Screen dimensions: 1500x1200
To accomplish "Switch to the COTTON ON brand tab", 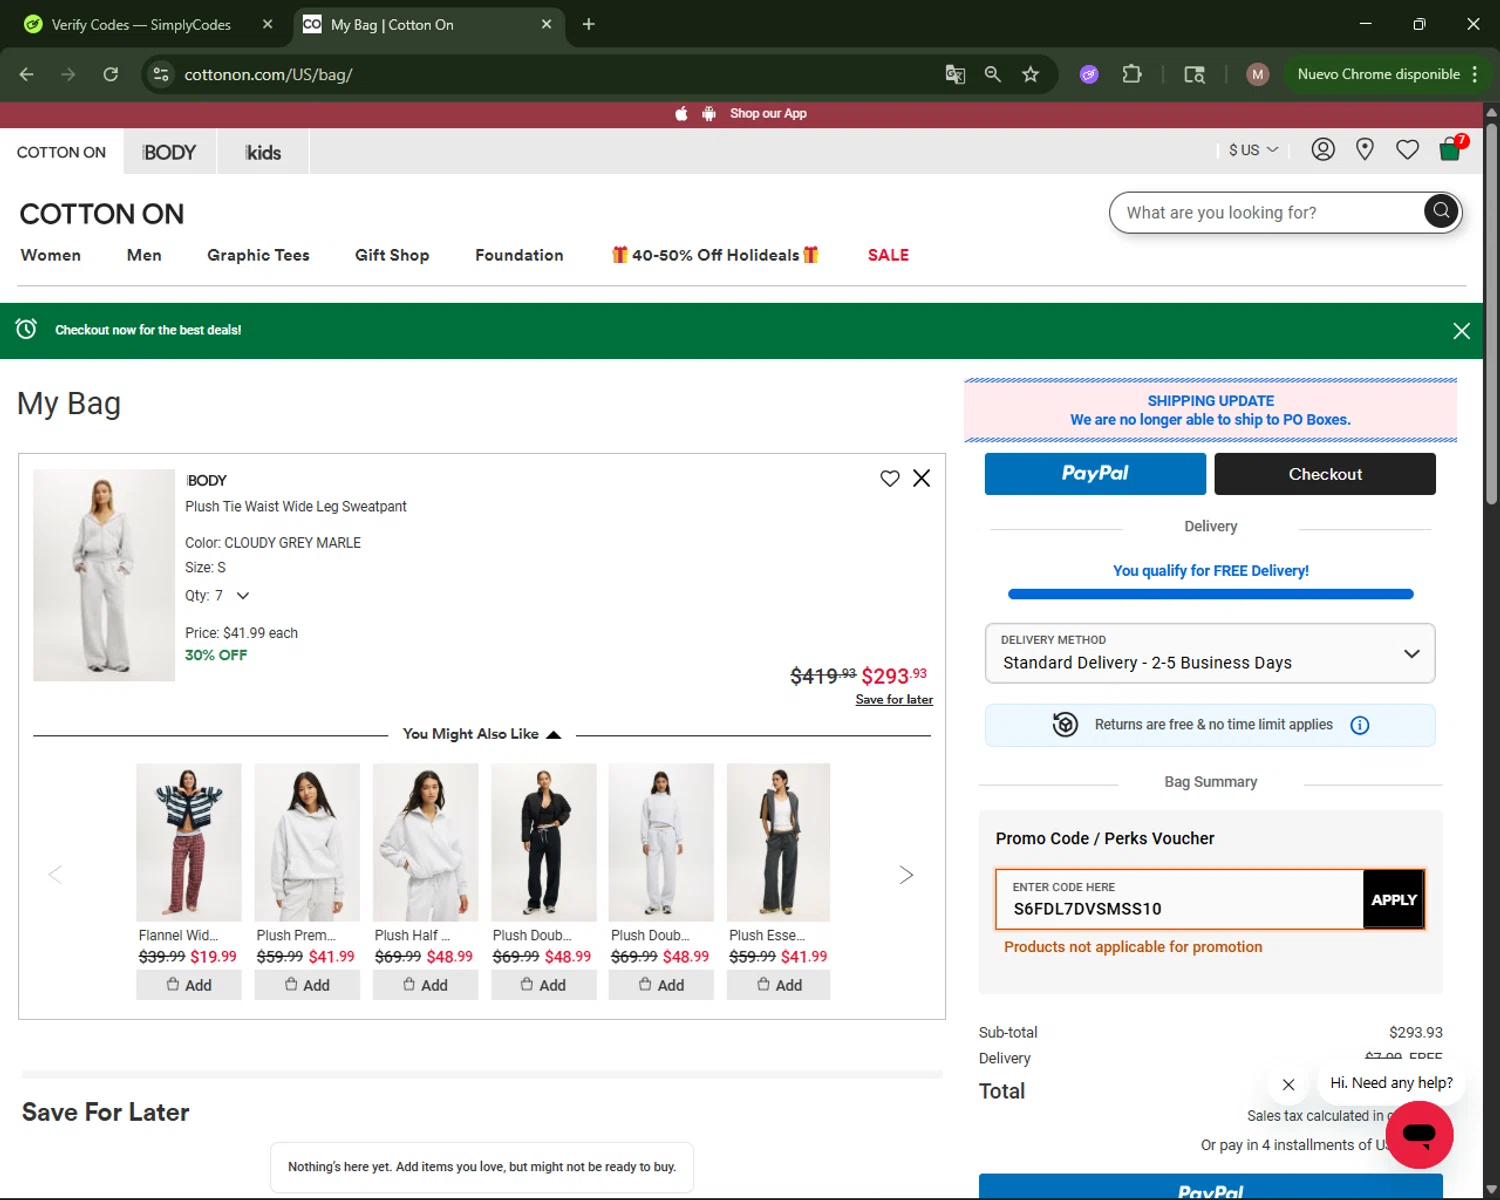I will click(x=61, y=152).
